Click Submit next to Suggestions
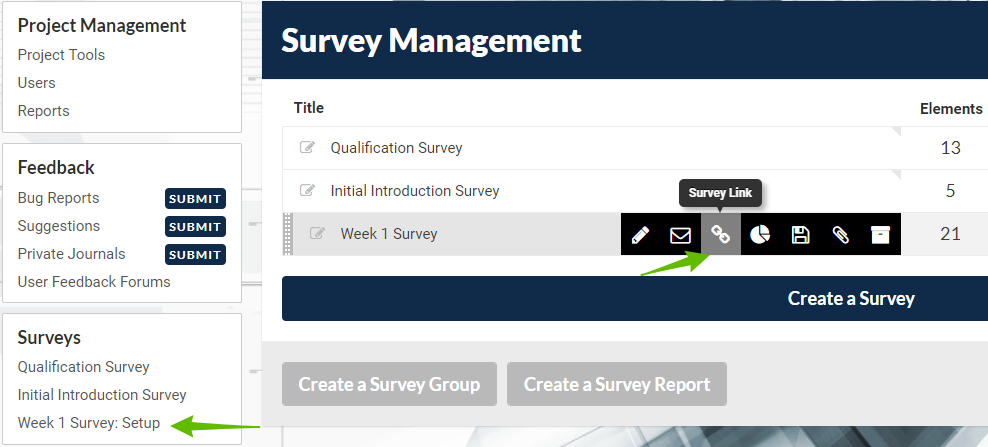This screenshot has width=988, height=447. point(195,226)
